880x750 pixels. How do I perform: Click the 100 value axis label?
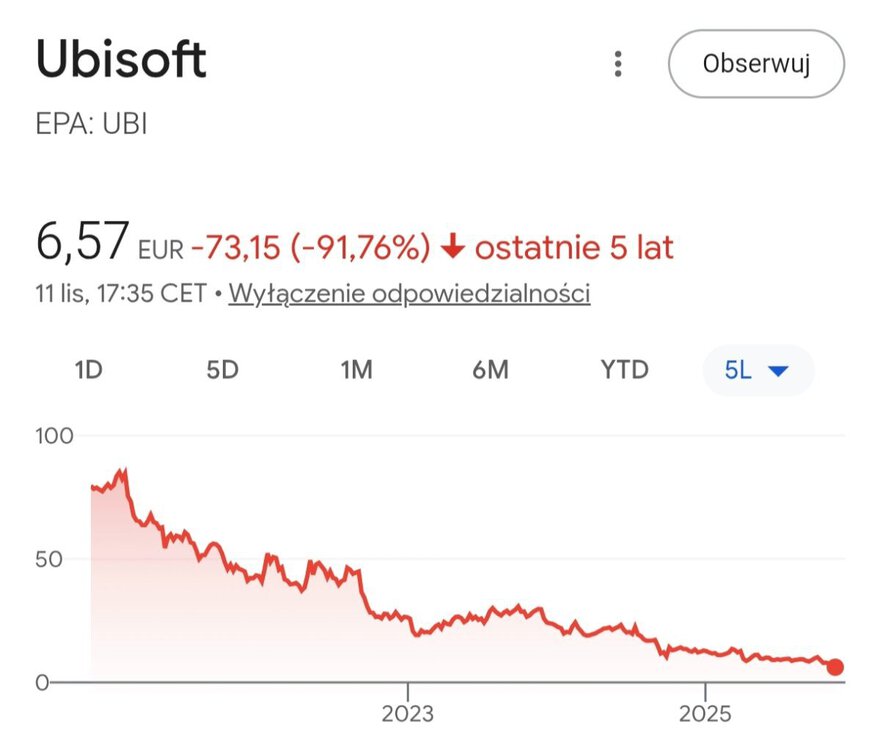click(x=55, y=436)
